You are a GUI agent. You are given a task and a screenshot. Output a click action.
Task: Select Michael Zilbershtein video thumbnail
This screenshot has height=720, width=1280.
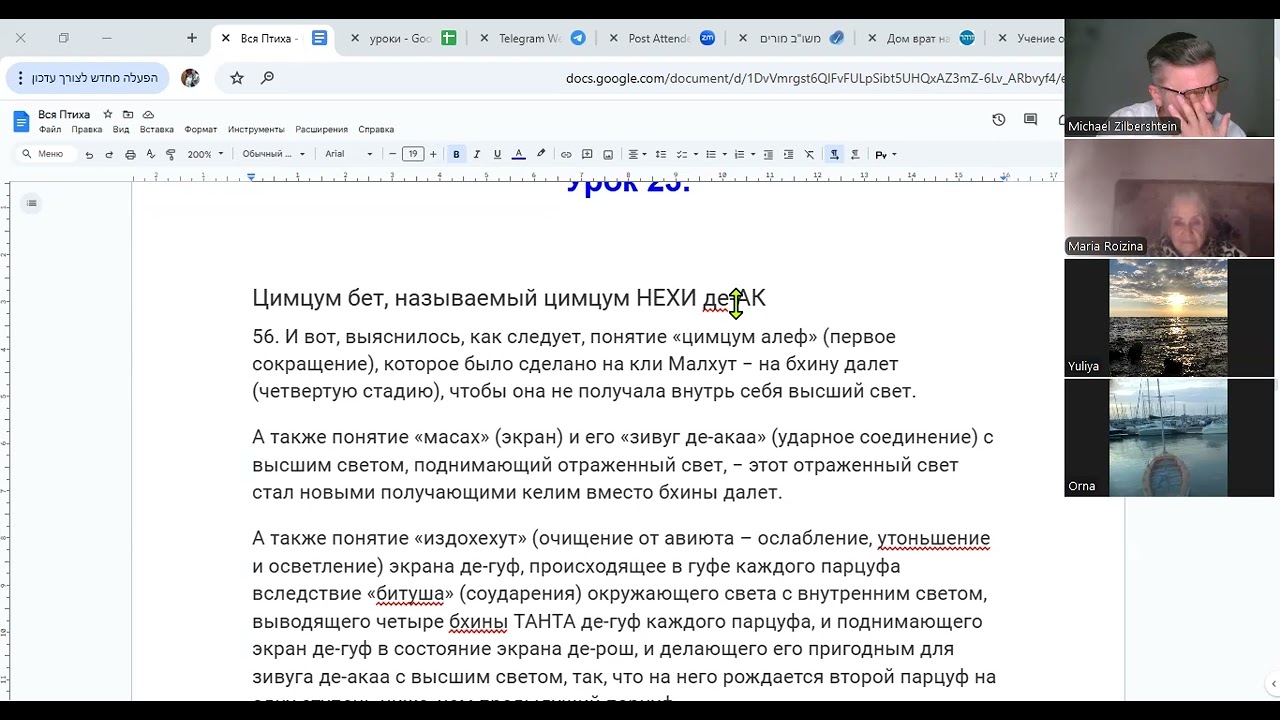point(1169,79)
